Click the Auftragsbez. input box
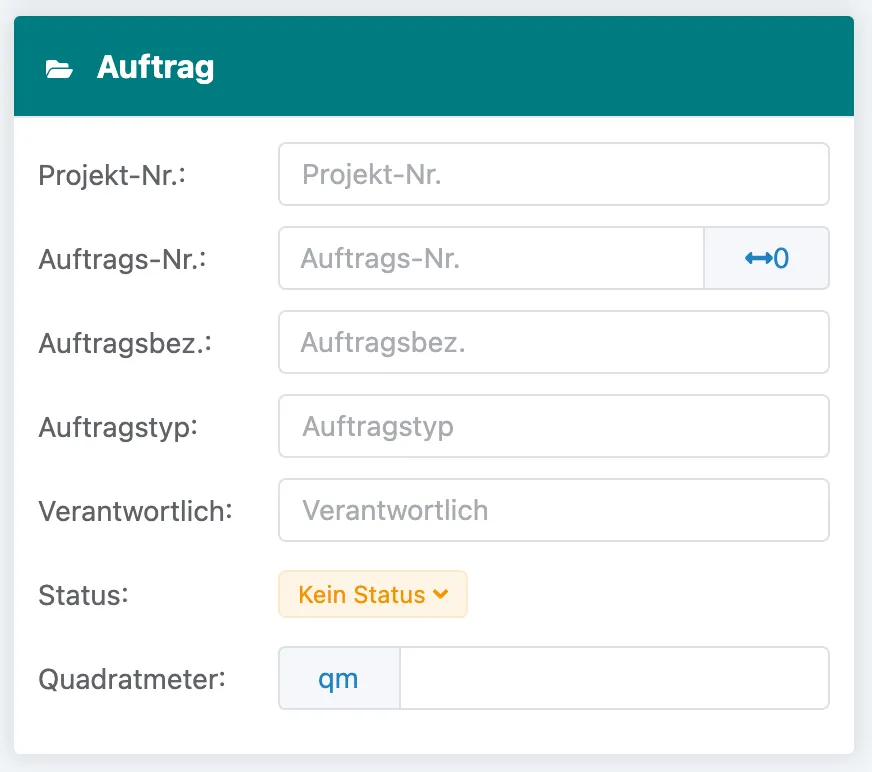 click(x=554, y=342)
